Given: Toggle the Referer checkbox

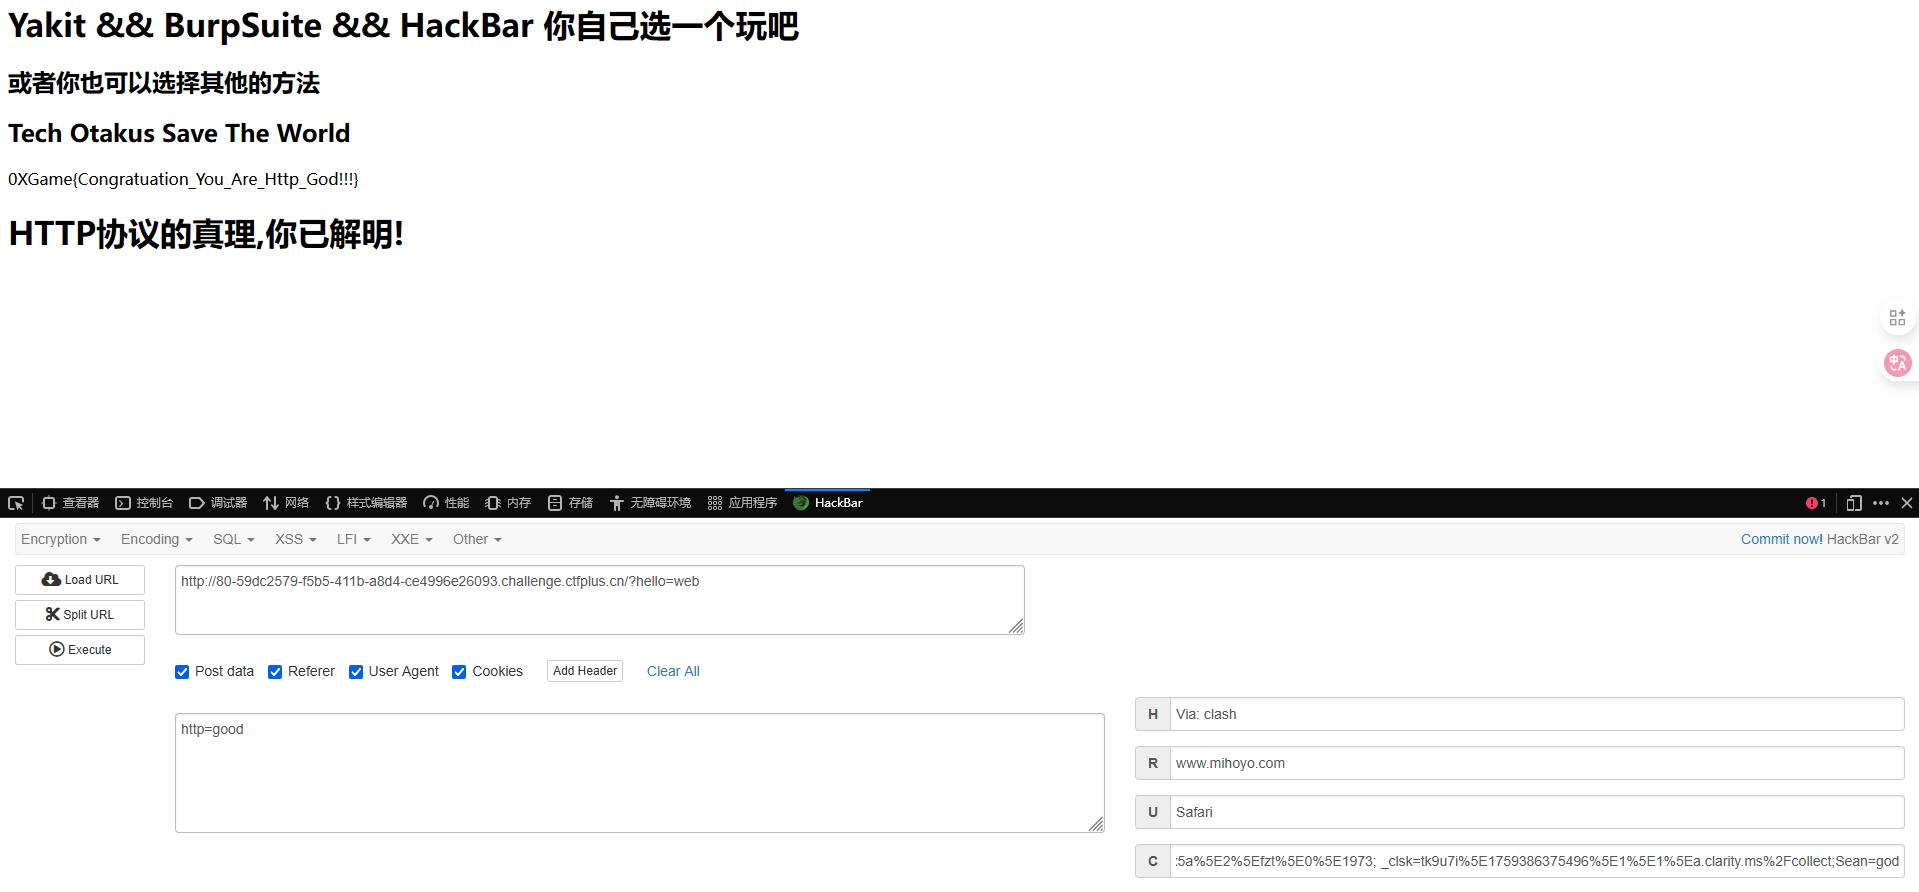Looking at the screenshot, I should click(275, 672).
